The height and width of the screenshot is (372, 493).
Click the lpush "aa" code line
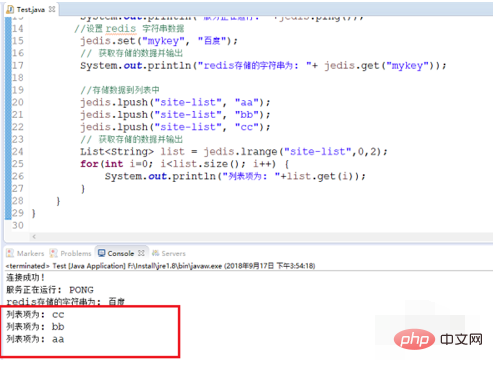pyautogui.click(x=175, y=102)
